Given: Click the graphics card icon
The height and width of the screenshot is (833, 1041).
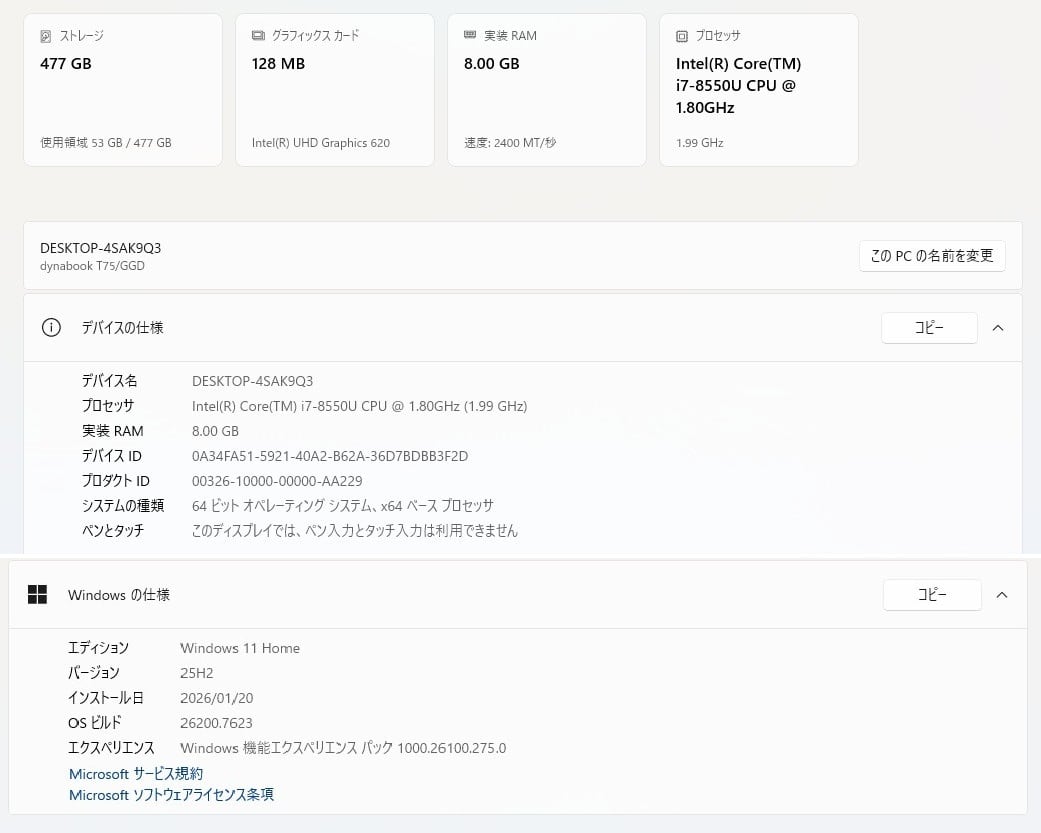Looking at the screenshot, I should click(x=258, y=36).
